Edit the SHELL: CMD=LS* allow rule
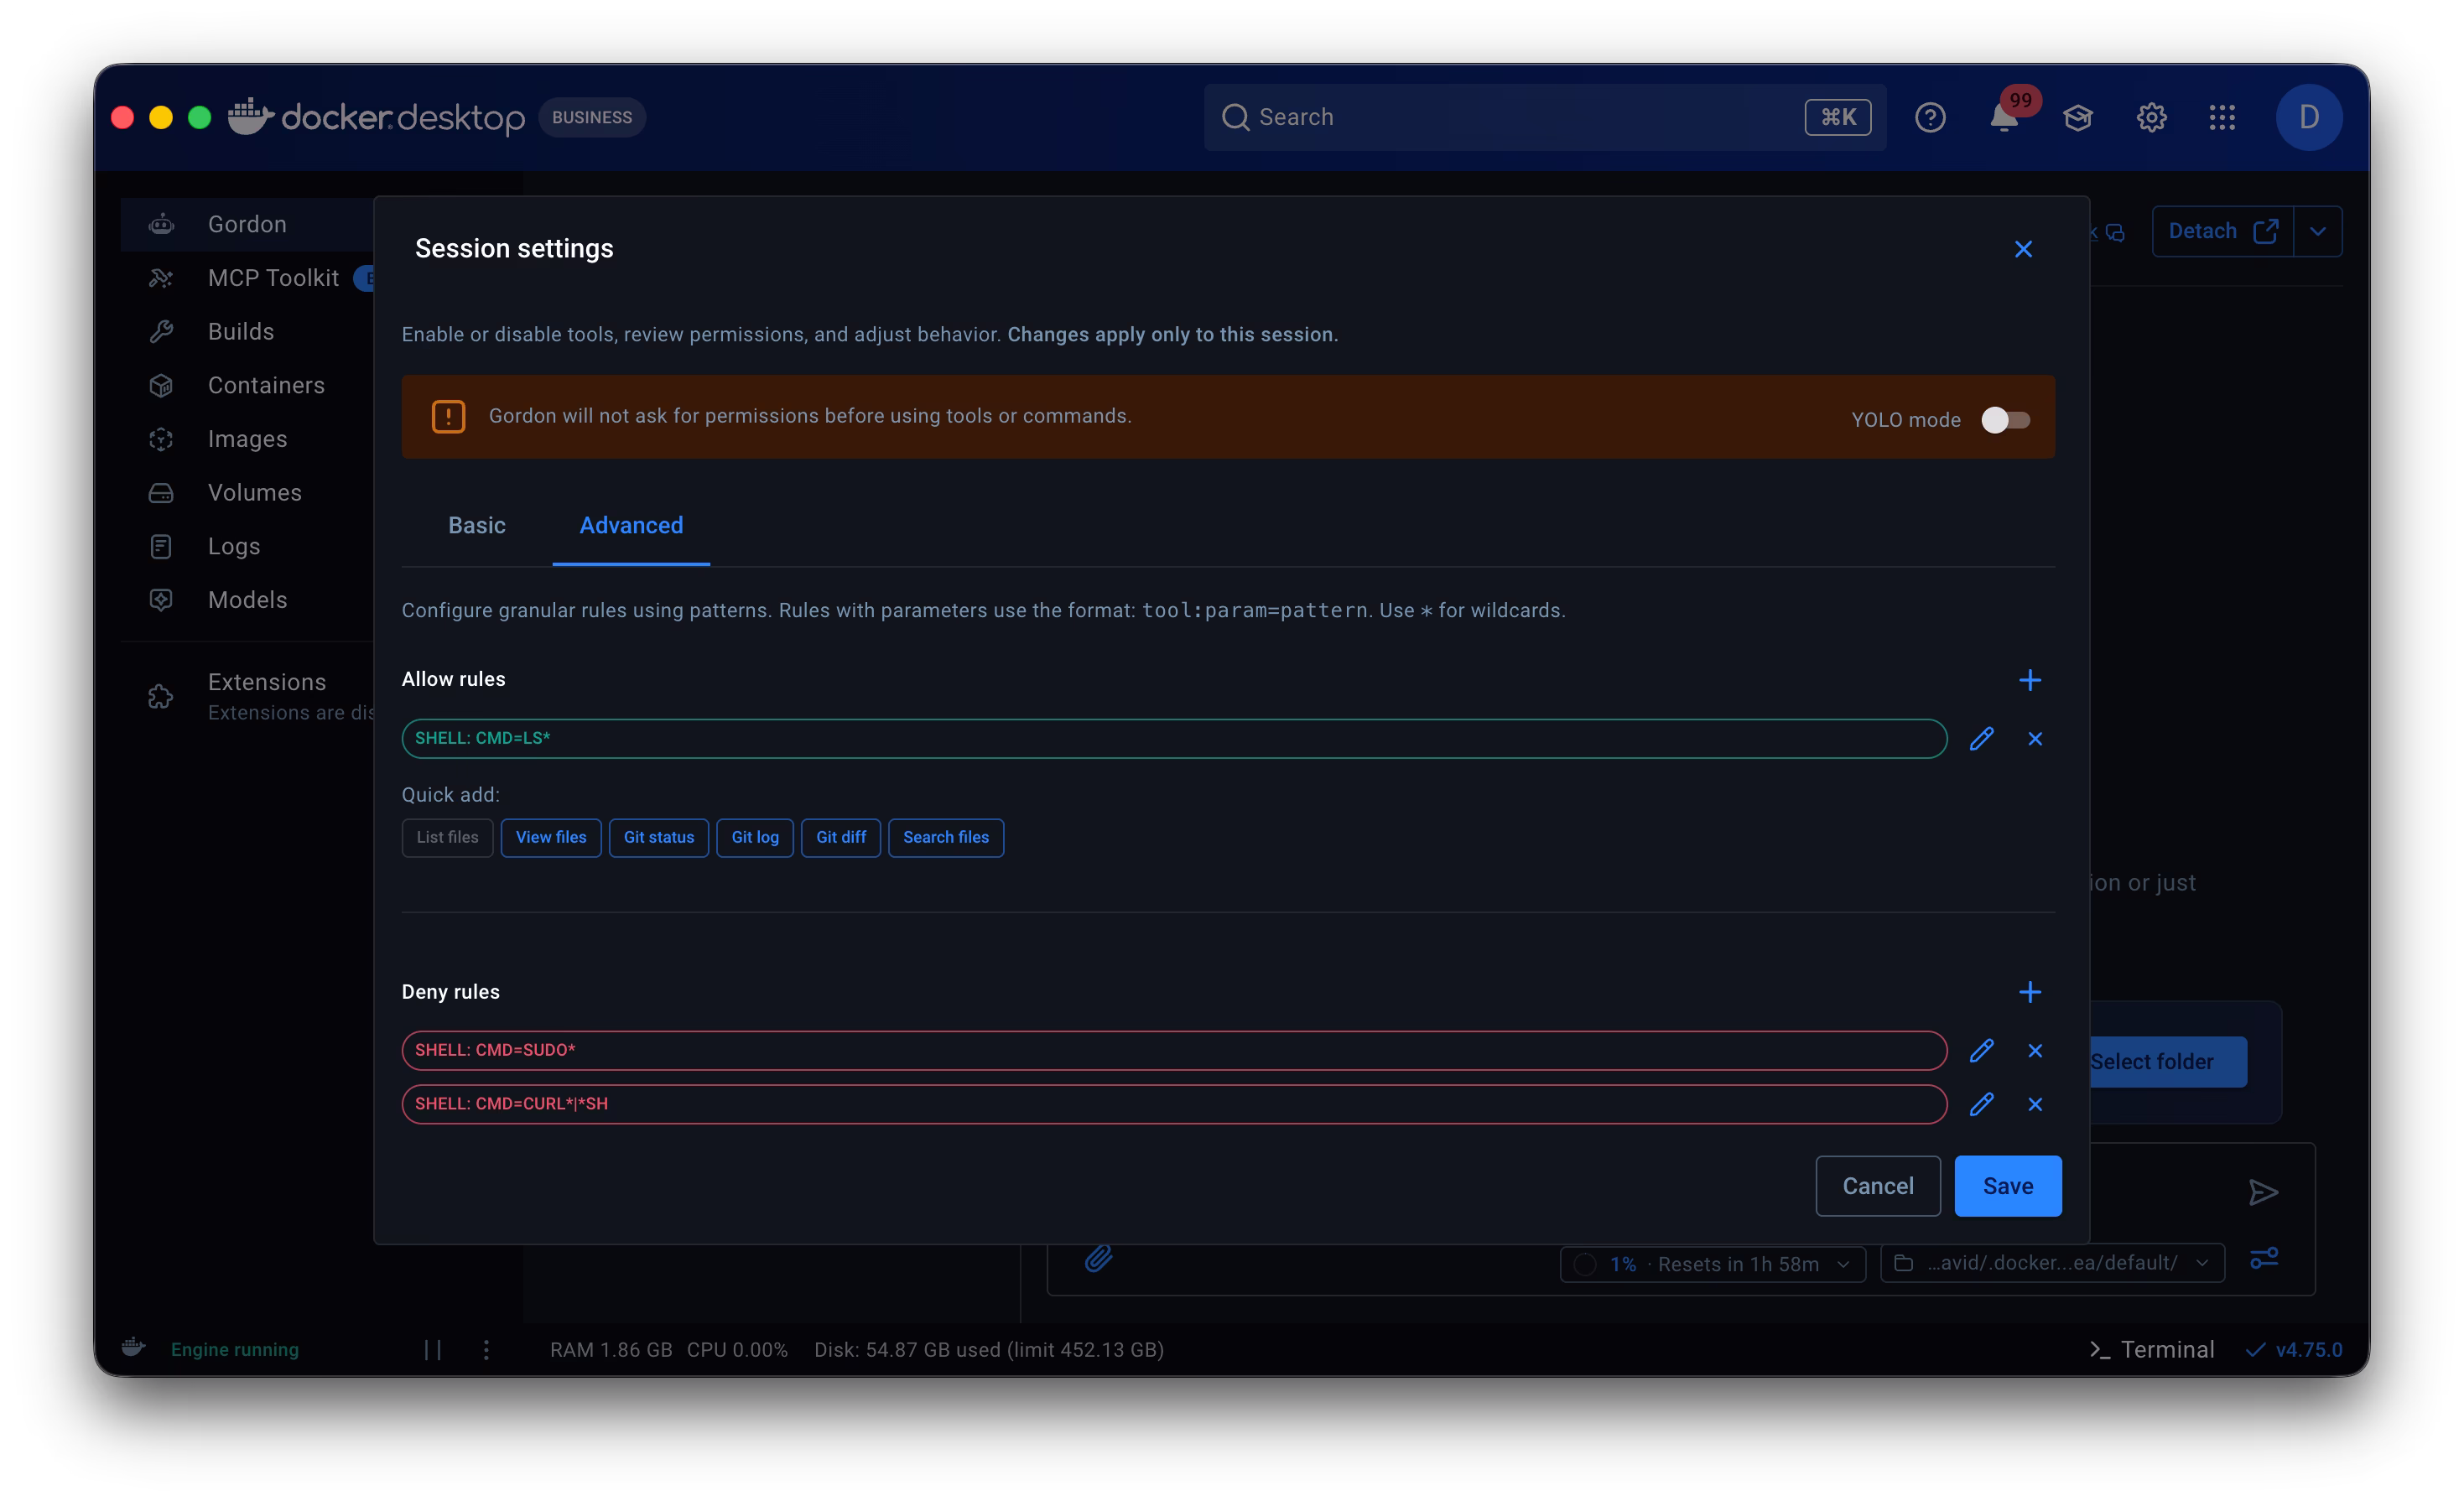Screen dimensions: 2464x1501 point(1981,739)
